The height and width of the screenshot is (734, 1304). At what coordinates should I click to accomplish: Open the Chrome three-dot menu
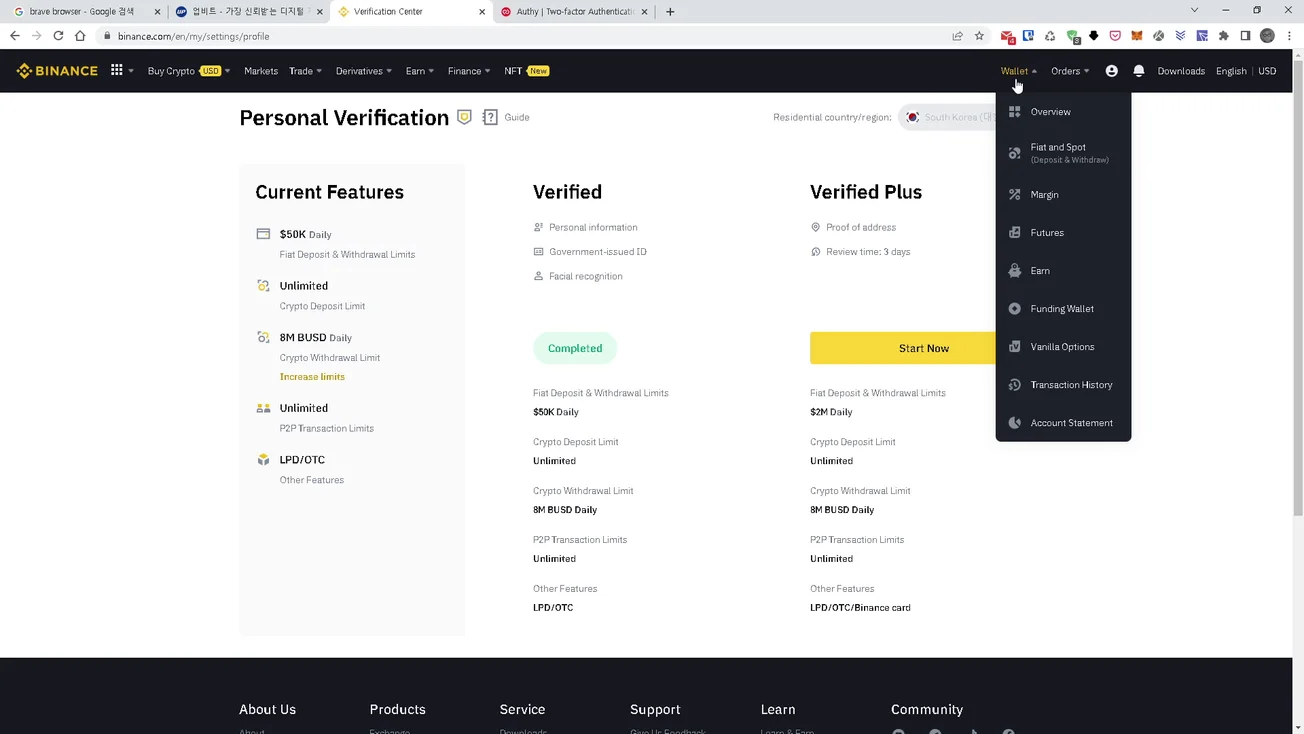click(1289, 36)
